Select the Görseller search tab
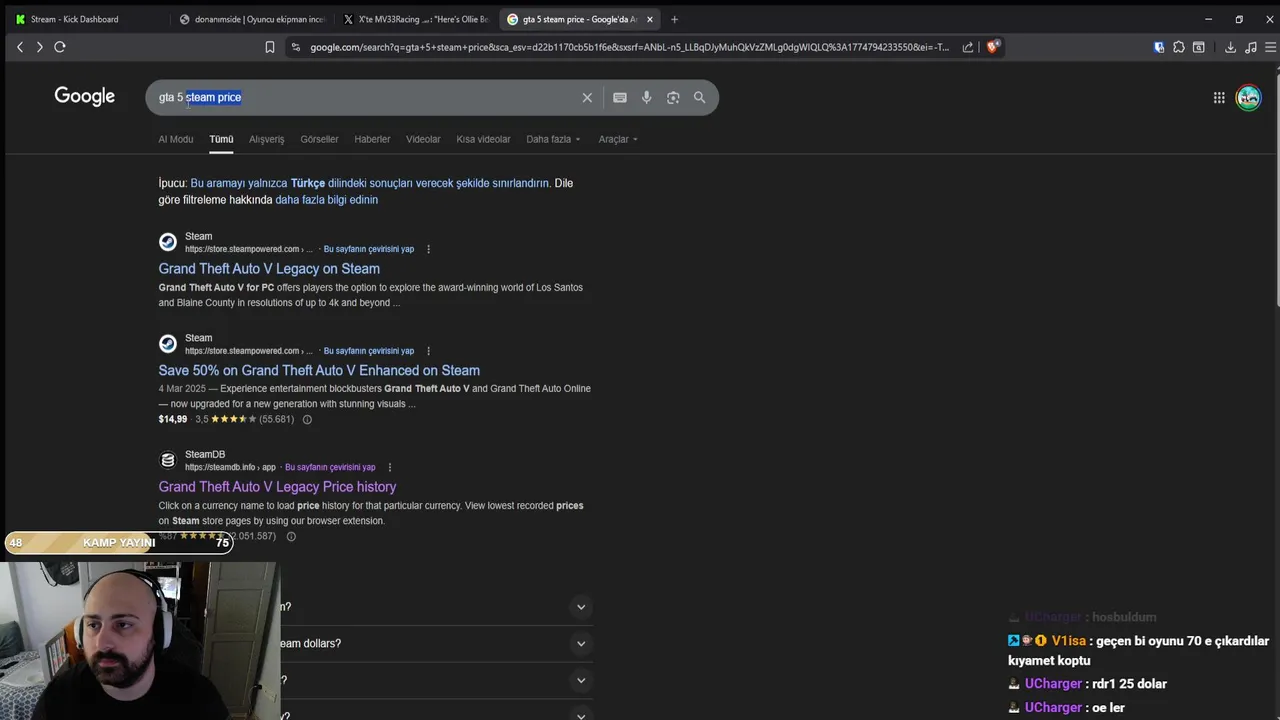 (x=319, y=139)
